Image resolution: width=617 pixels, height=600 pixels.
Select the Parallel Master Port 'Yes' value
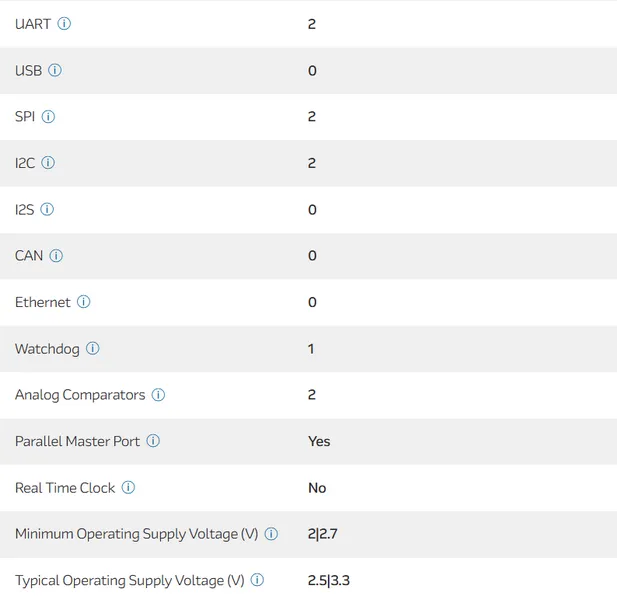coord(319,441)
